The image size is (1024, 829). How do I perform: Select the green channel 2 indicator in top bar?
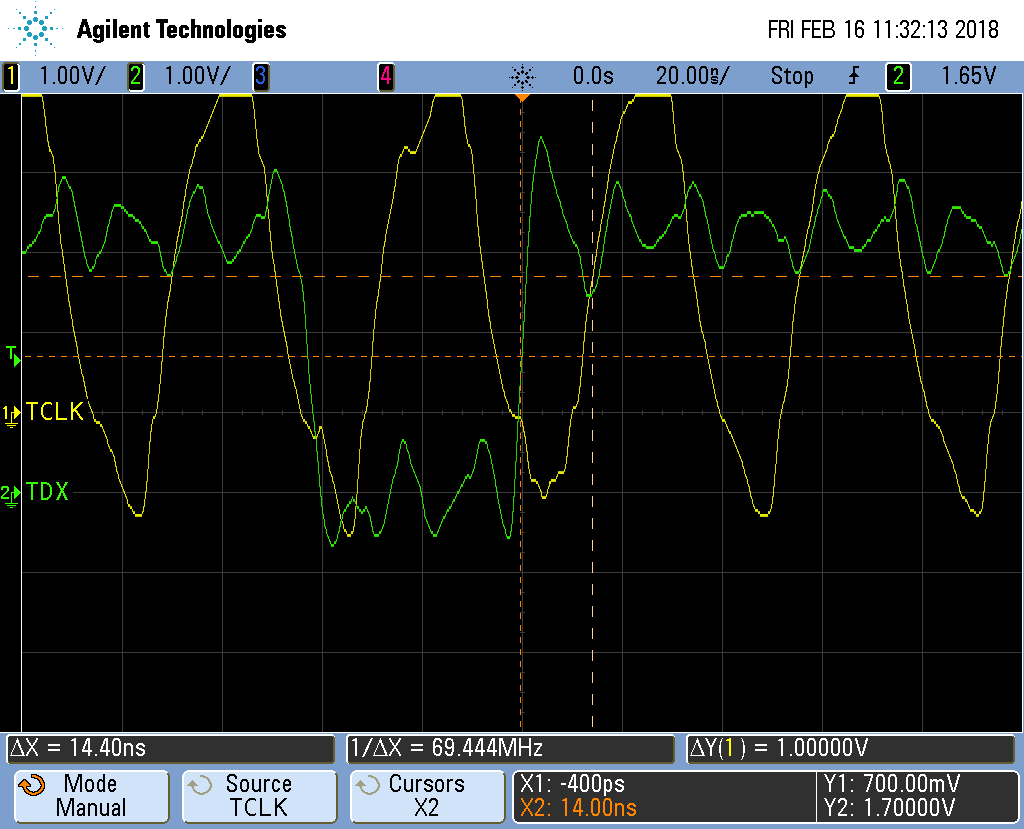click(x=135, y=76)
